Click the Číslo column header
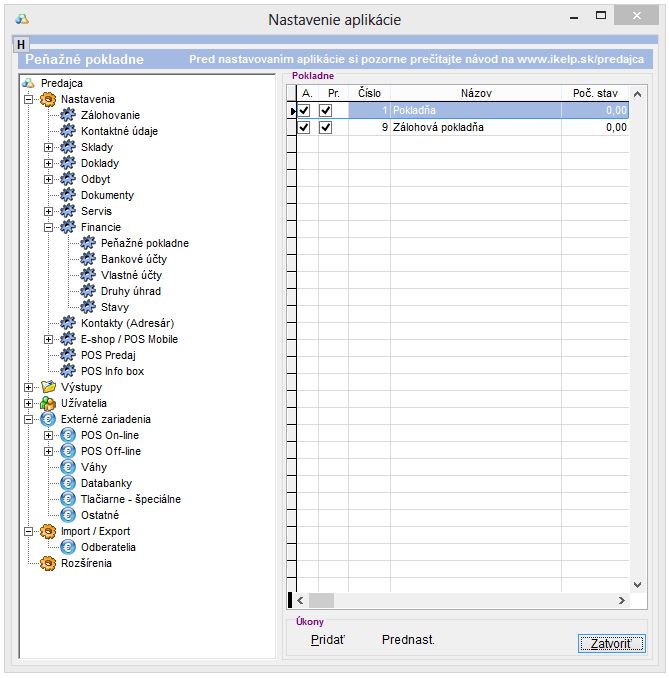This screenshot has width=669, height=678. (369, 93)
